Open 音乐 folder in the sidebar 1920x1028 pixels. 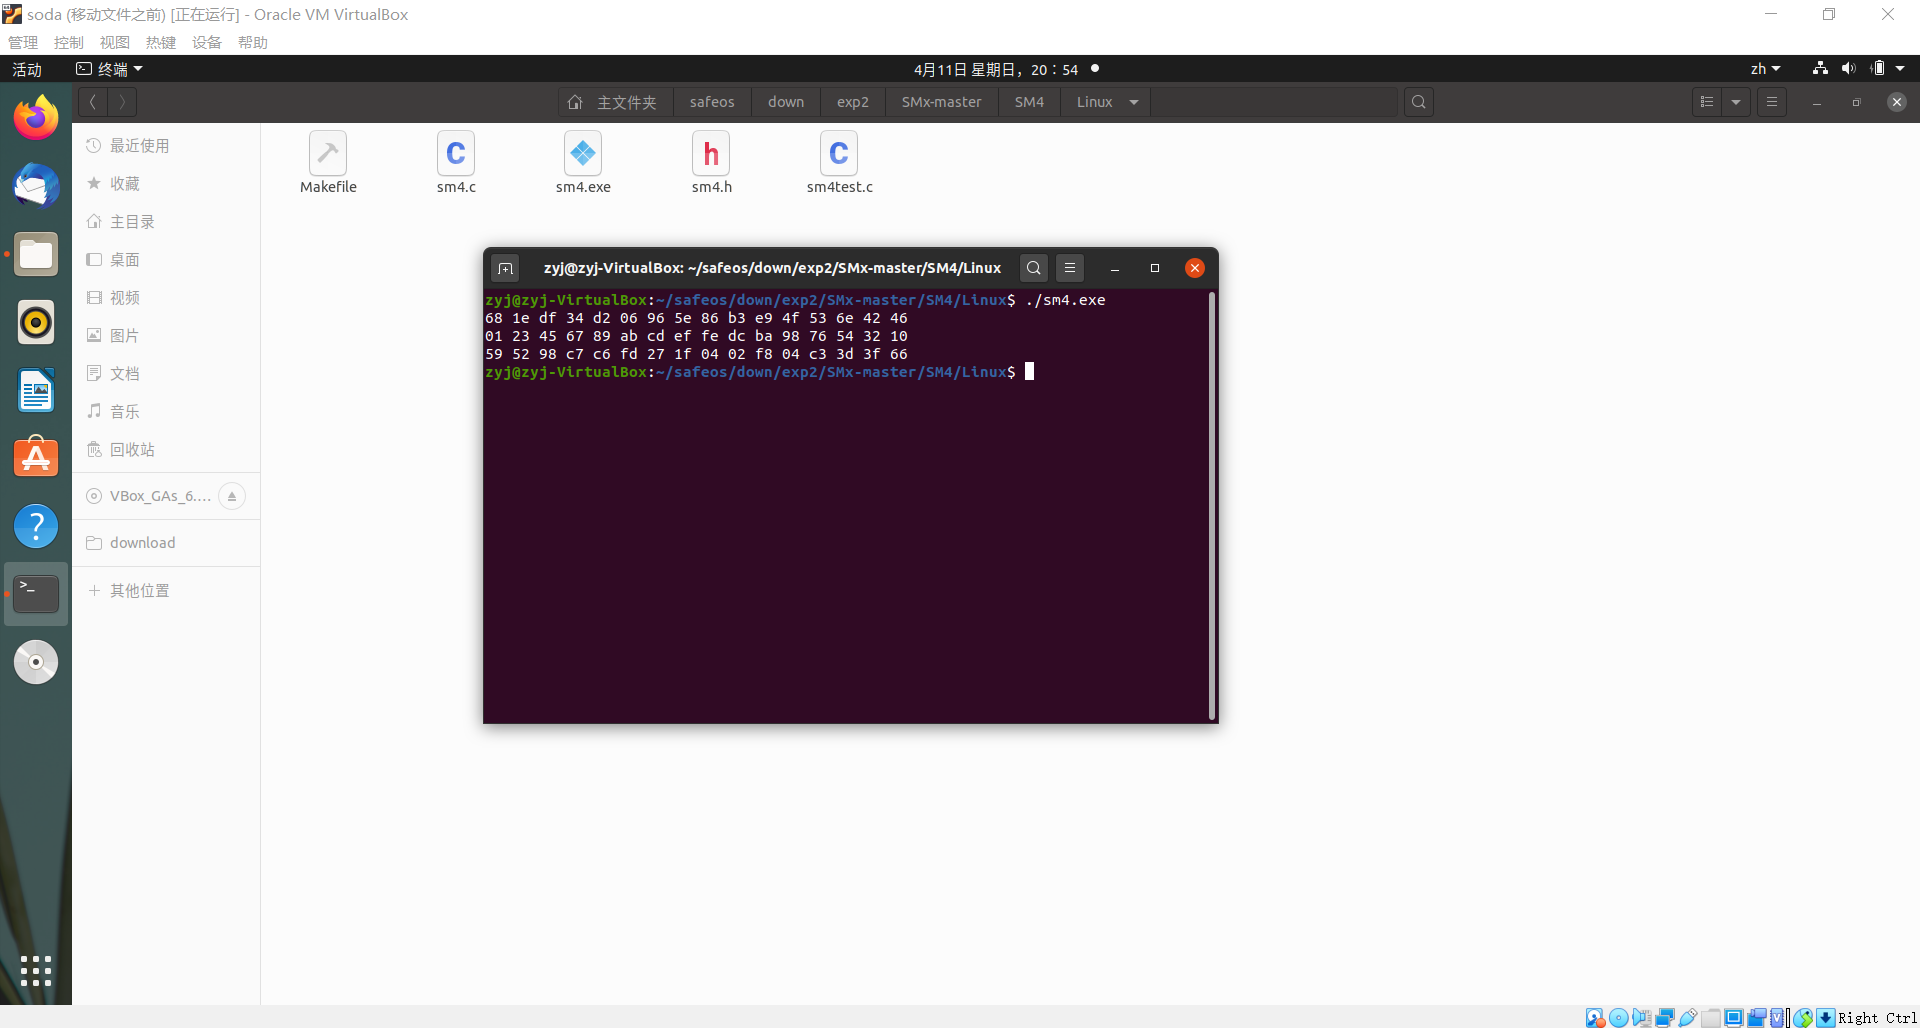[166, 412]
